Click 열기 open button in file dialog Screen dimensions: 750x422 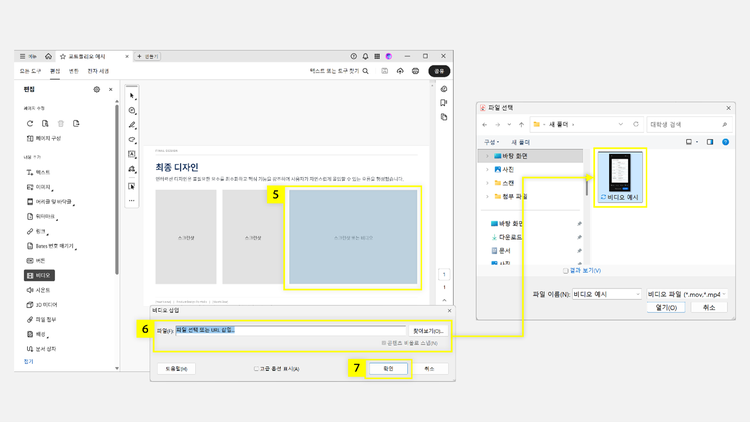tap(666, 308)
